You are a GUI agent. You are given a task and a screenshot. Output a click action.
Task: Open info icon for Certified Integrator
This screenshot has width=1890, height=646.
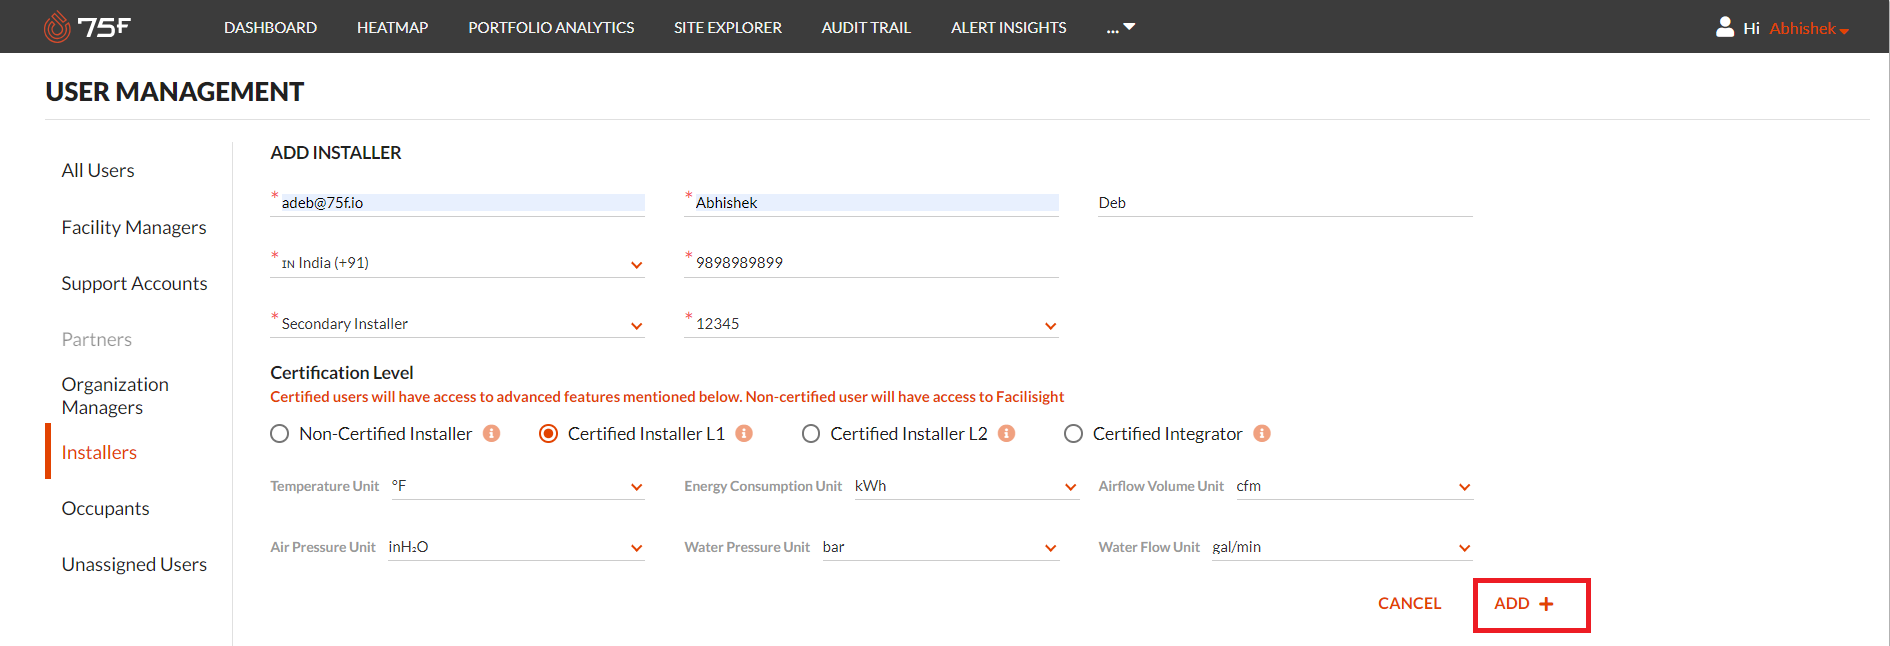[x=1262, y=433]
